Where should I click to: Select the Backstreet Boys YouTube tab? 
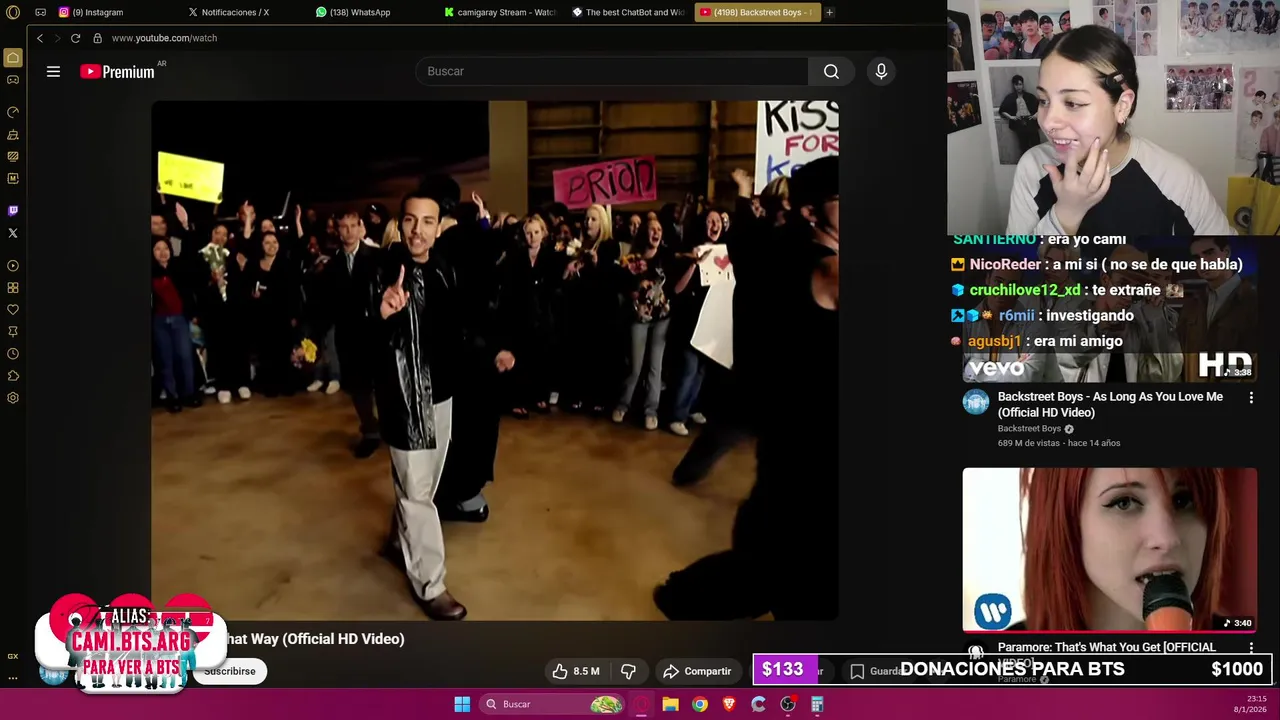tap(757, 12)
